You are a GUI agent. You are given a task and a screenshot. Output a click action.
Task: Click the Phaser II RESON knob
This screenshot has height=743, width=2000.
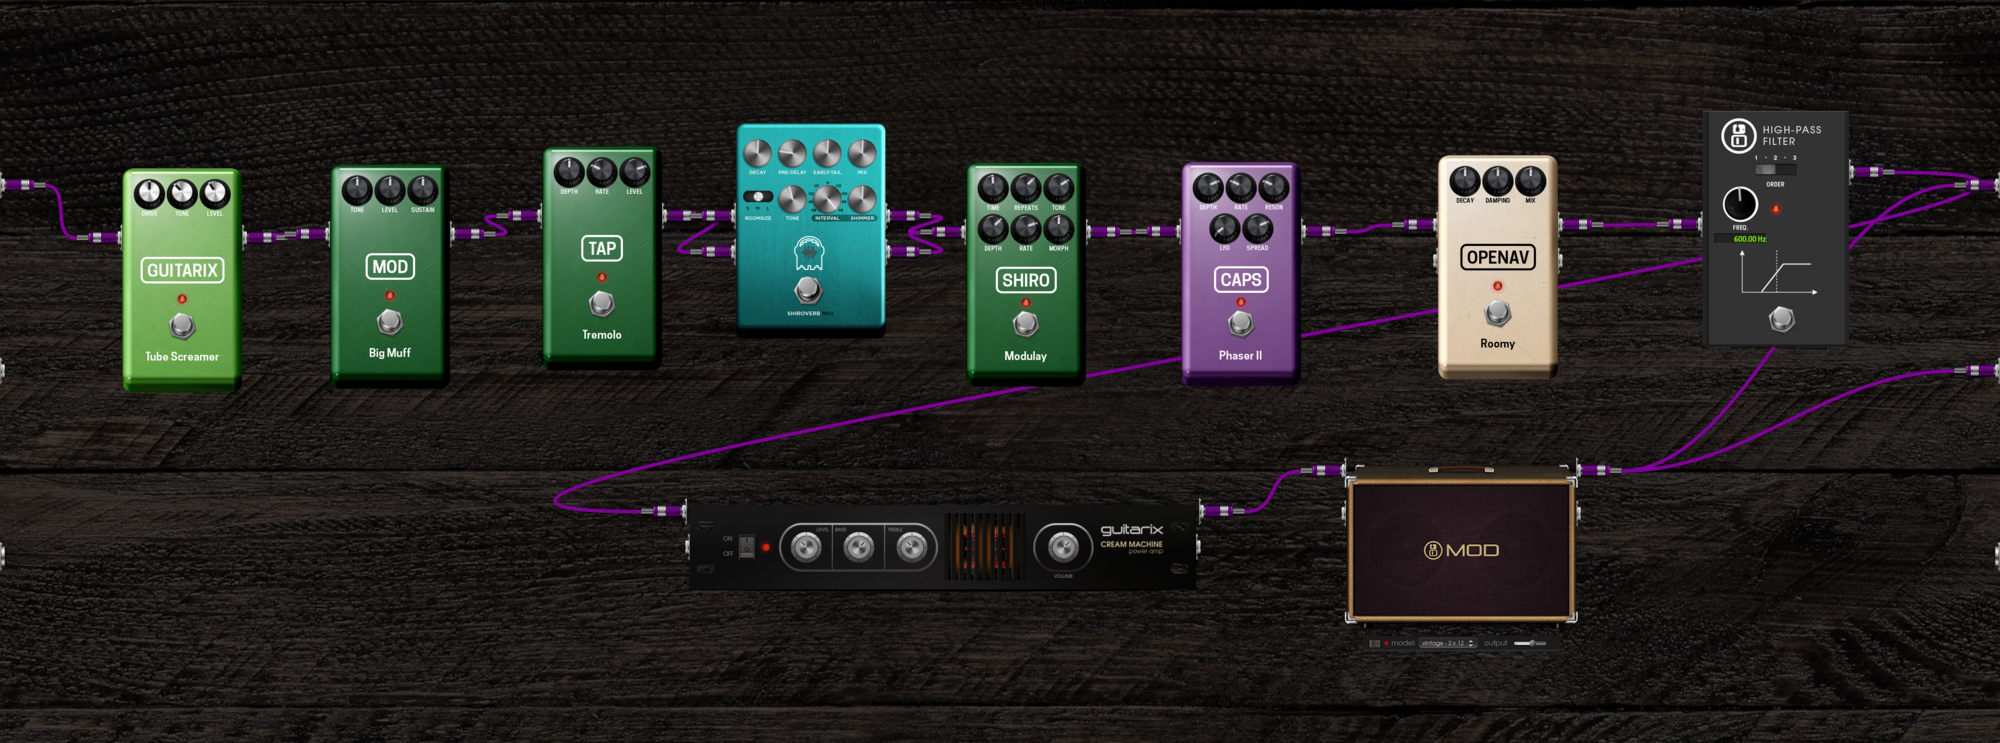(x=1274, y=187)
